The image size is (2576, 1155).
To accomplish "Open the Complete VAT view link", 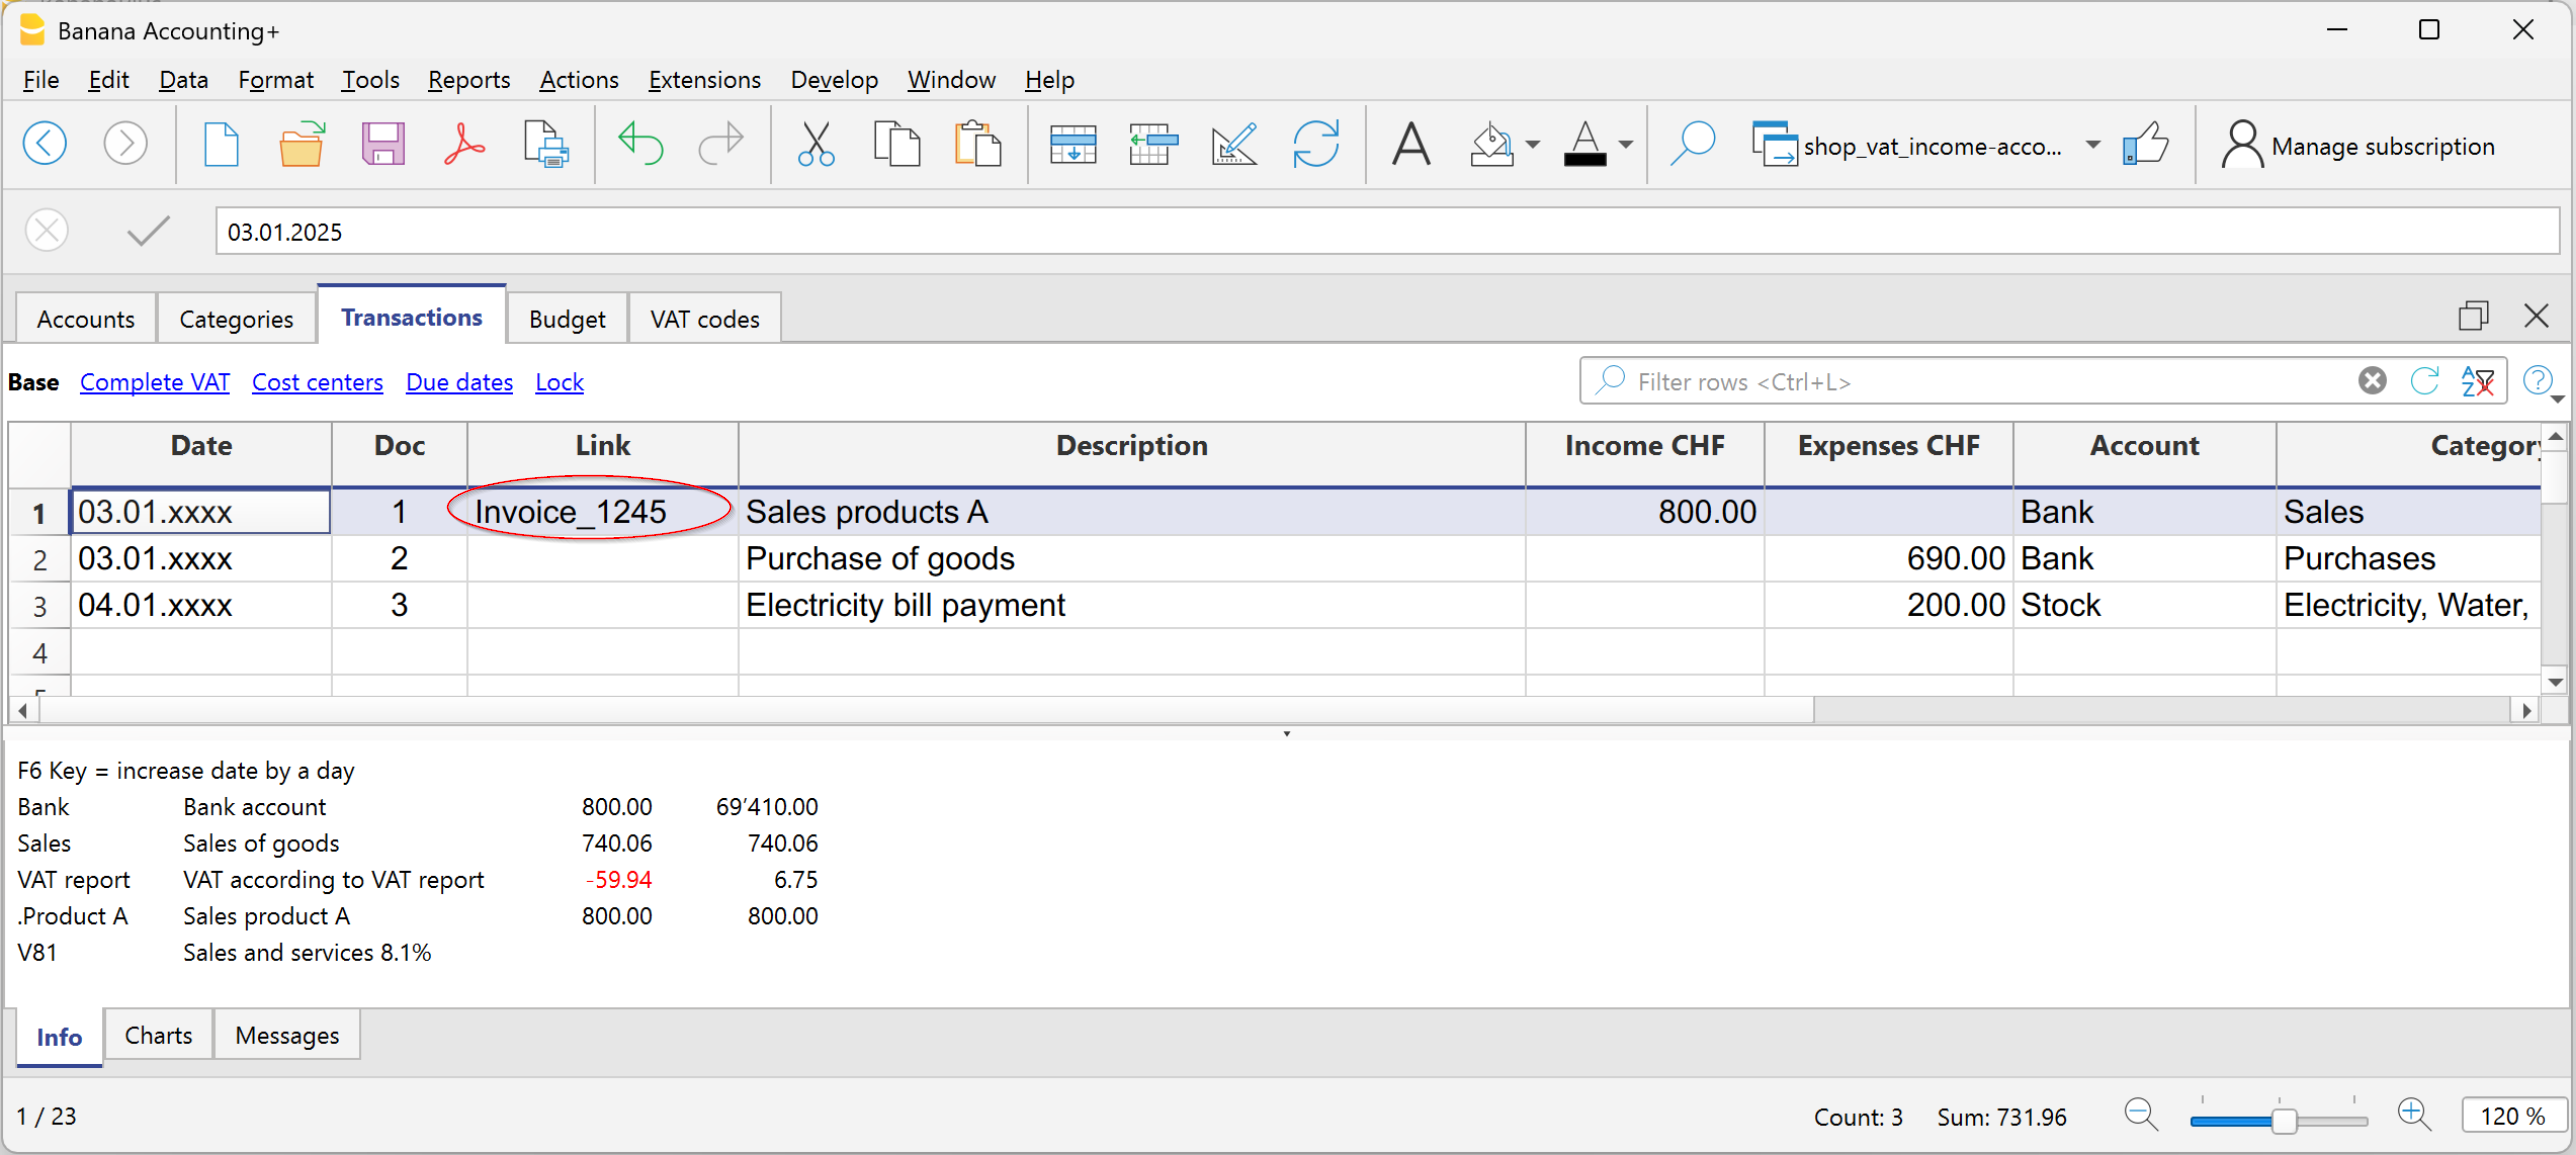I will pyautogui.click(x=154, y=382).
